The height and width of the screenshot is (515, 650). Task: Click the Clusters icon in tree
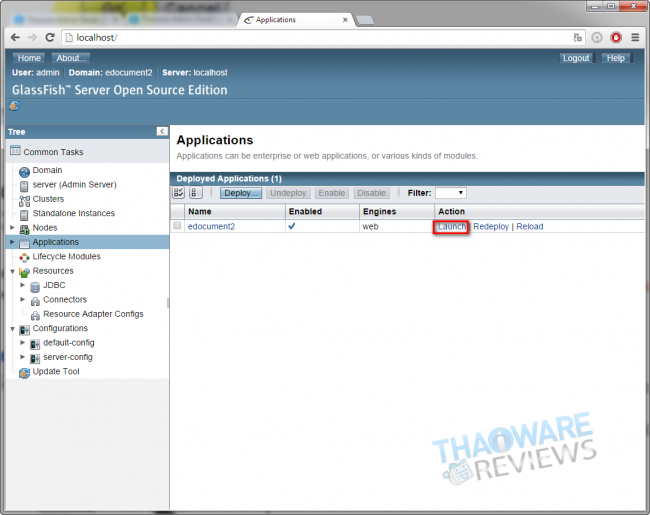[24, 201]
